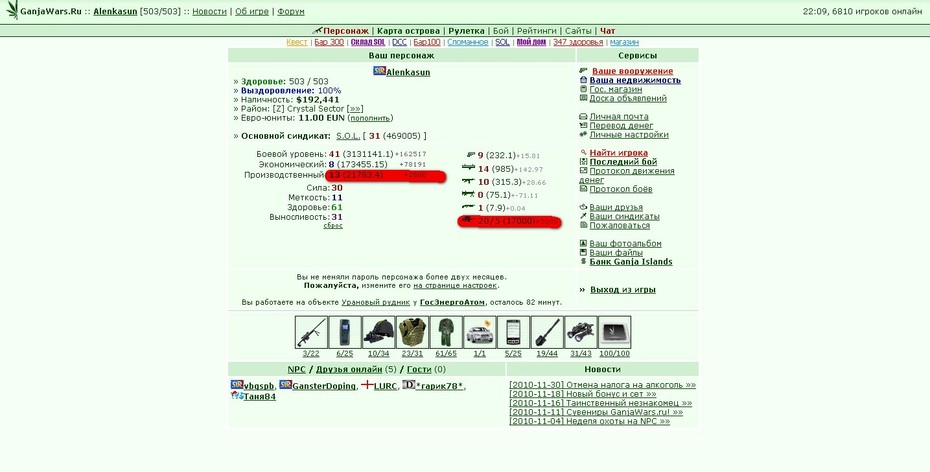Open the Склад SOL bookmark link
Viewport: 930px width, 472px height.
pyautogui.click(x=368, y=42)
